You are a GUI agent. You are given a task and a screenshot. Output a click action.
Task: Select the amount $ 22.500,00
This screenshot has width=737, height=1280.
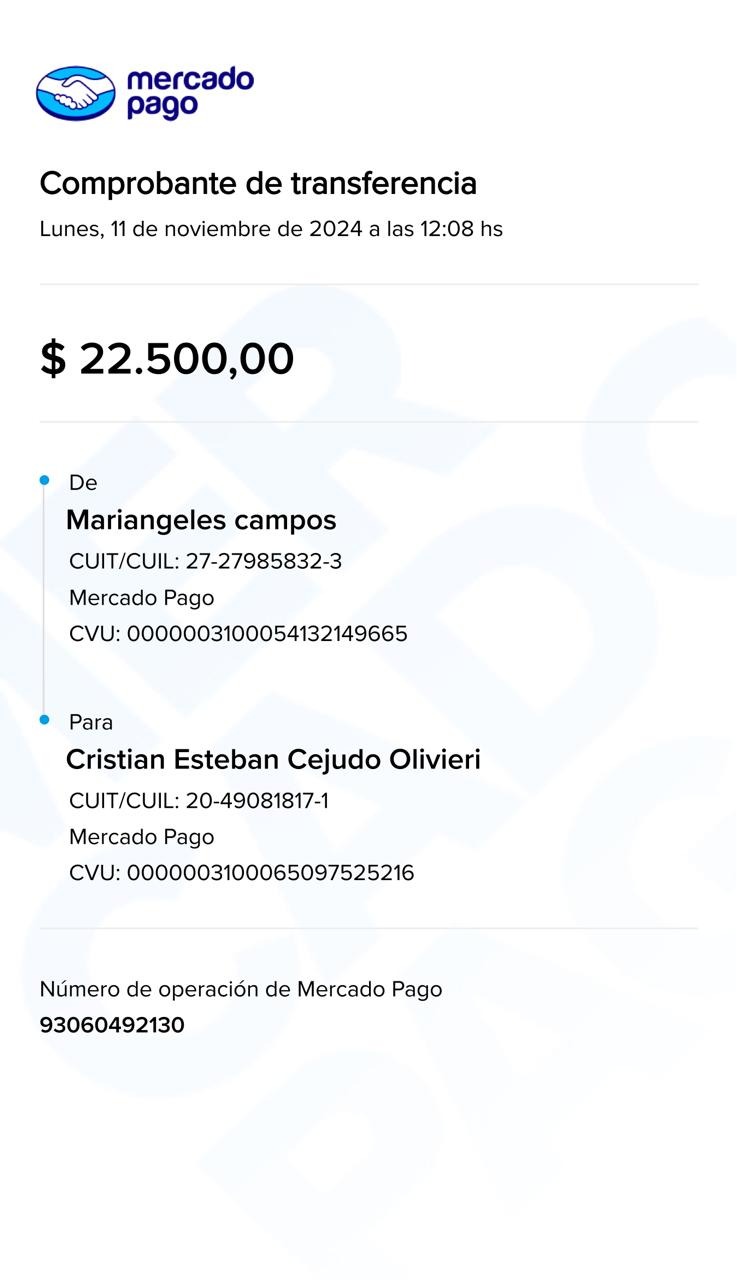pos(167,359)
